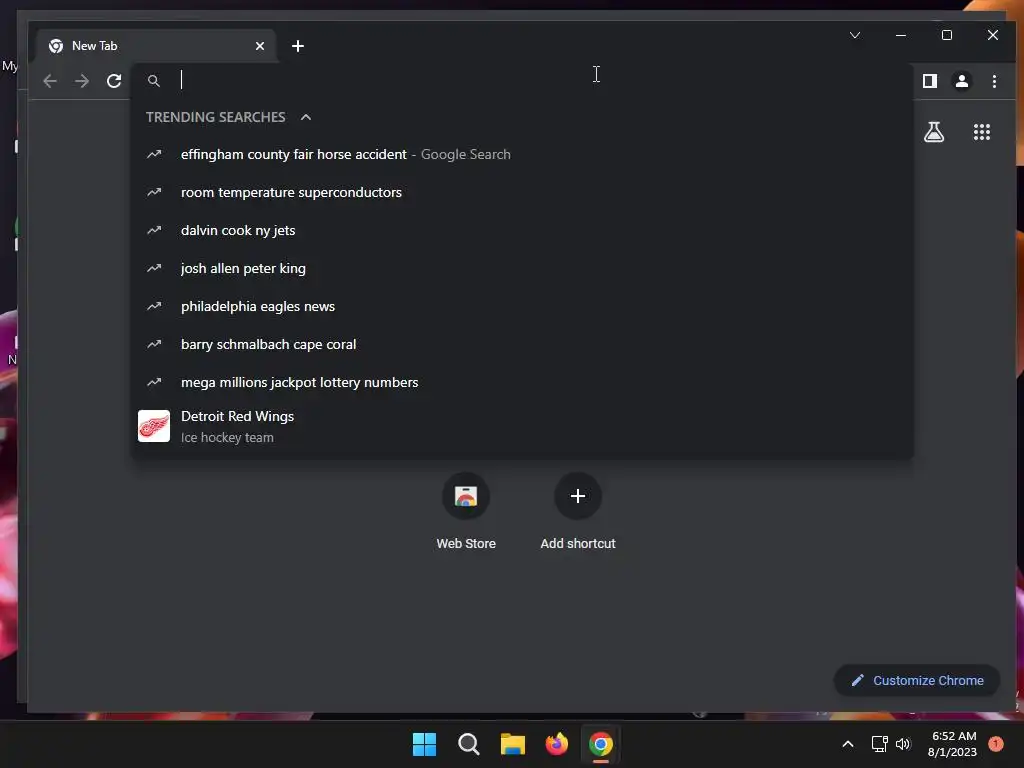The image size is (1024, 768).
Task: Select 'josh allen peter king' suggestion
Action: pos(522,268)
